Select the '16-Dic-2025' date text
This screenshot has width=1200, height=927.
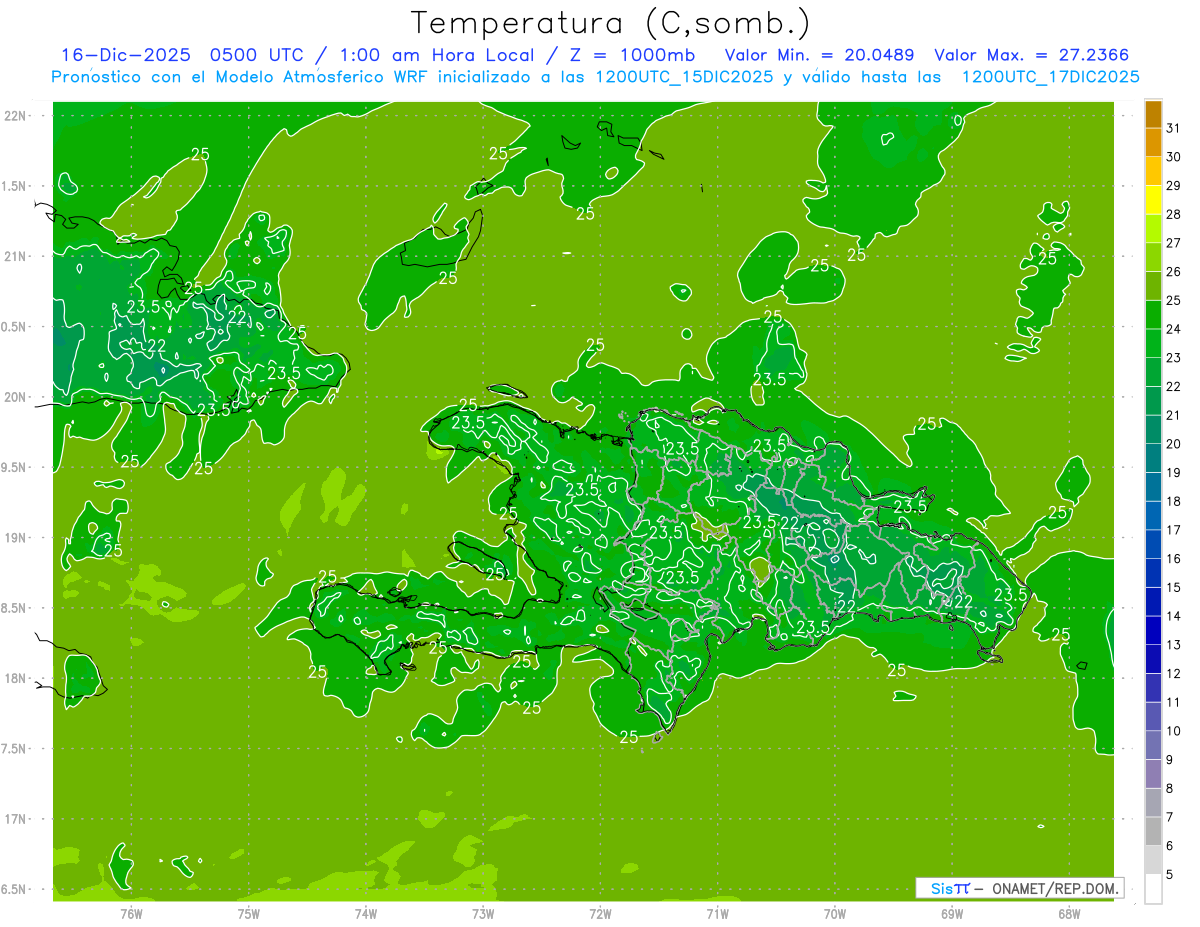(x=125, y=55)
